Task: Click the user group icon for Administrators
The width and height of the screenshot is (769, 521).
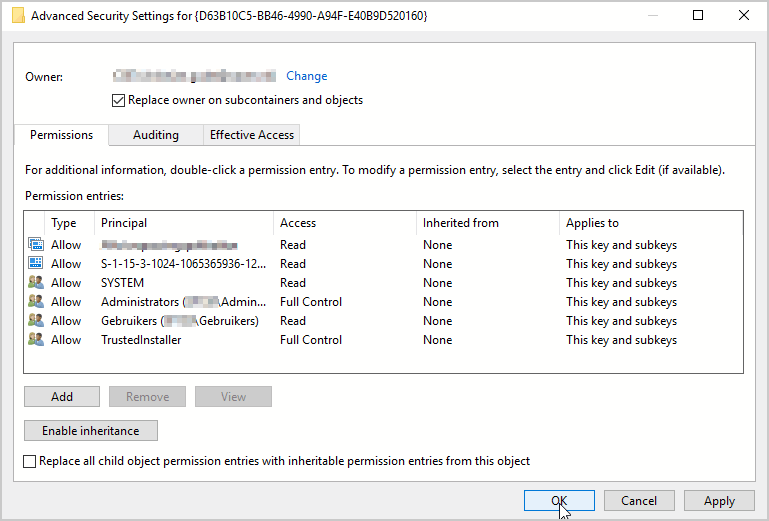Action: [36, 302]
